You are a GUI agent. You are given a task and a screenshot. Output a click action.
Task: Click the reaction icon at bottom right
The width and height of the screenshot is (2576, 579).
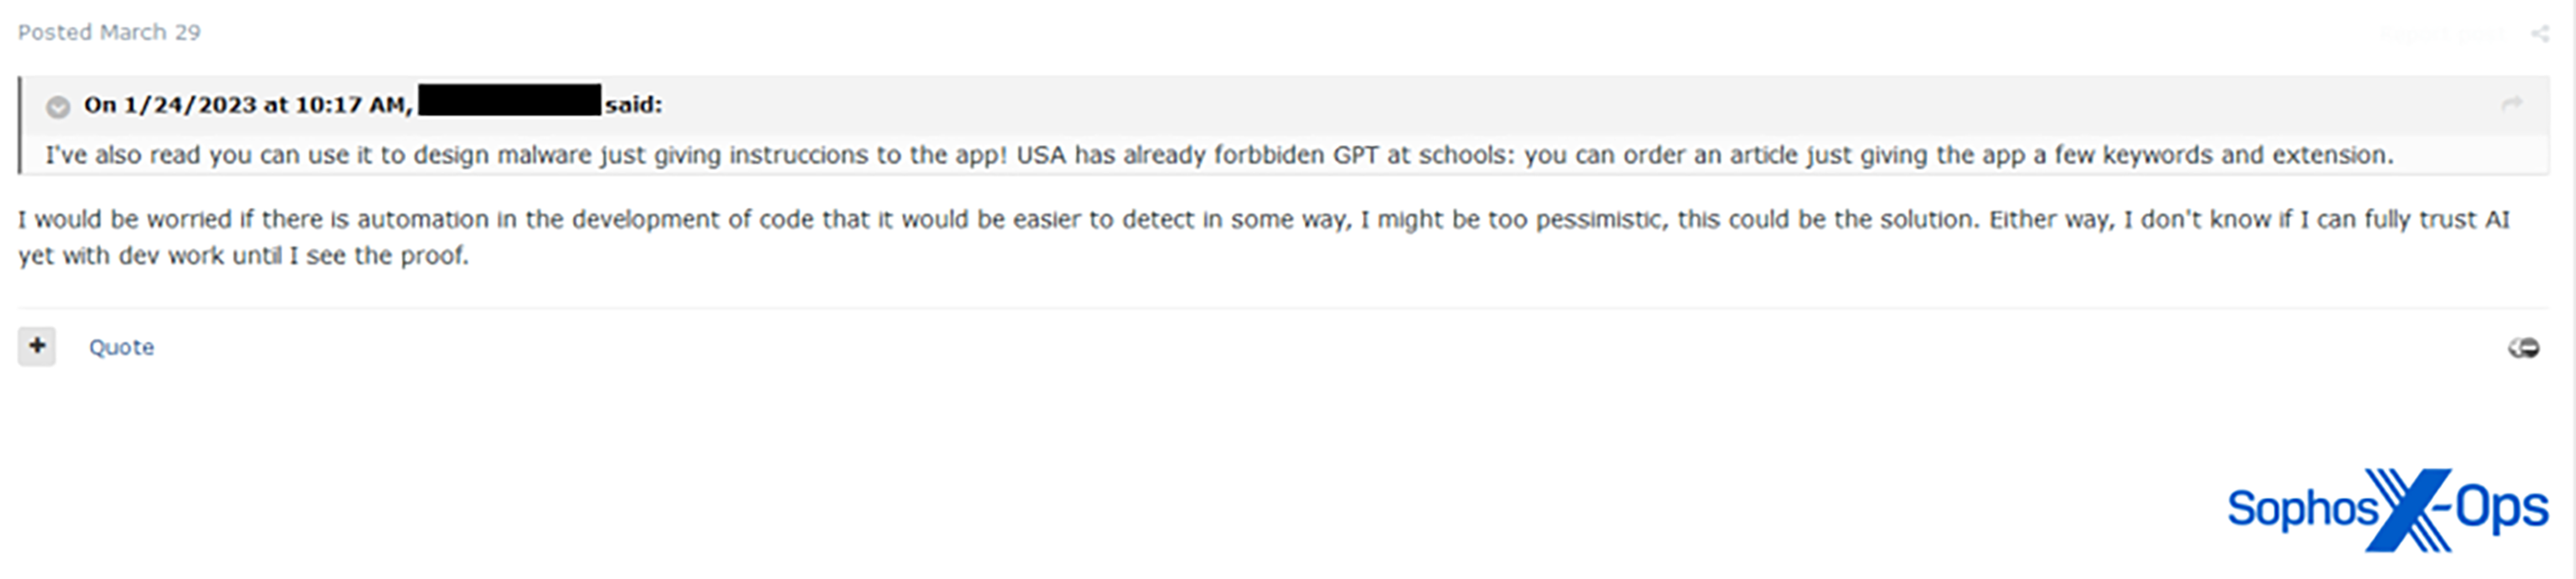coord(2523,348)
